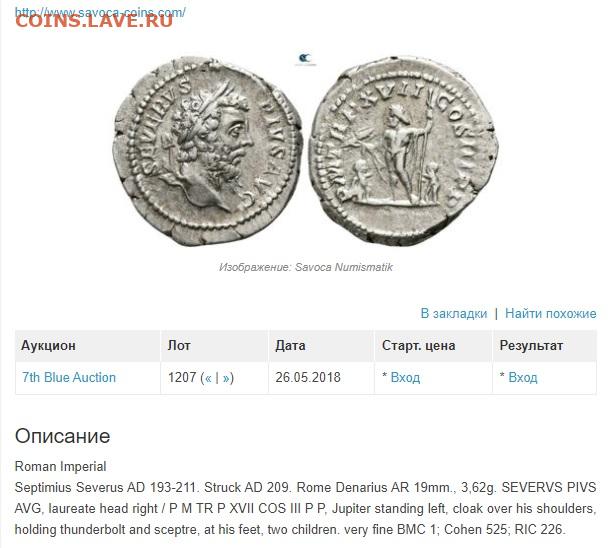This screenshot has height=548, width=611.
Task: Click the Описание section heading
Action: pos(62,436)
